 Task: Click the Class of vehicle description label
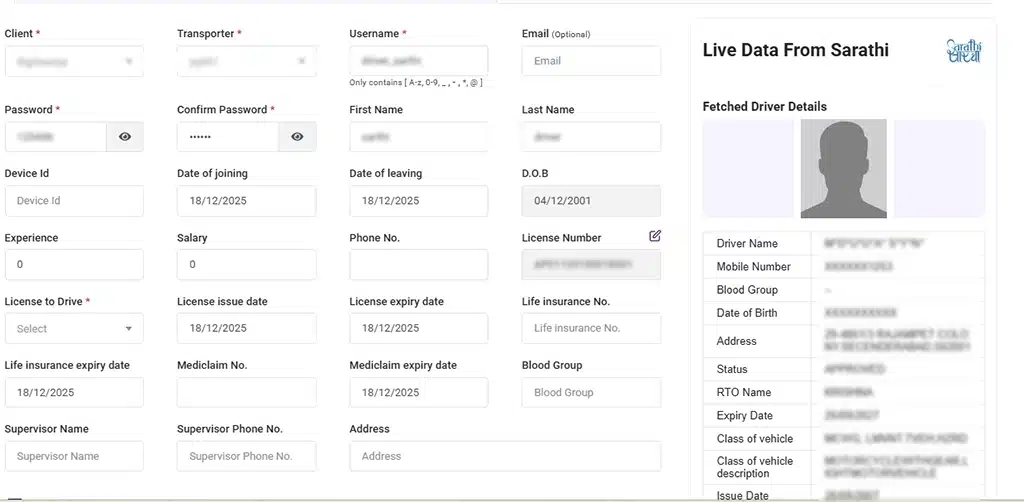tap(754, 467)
